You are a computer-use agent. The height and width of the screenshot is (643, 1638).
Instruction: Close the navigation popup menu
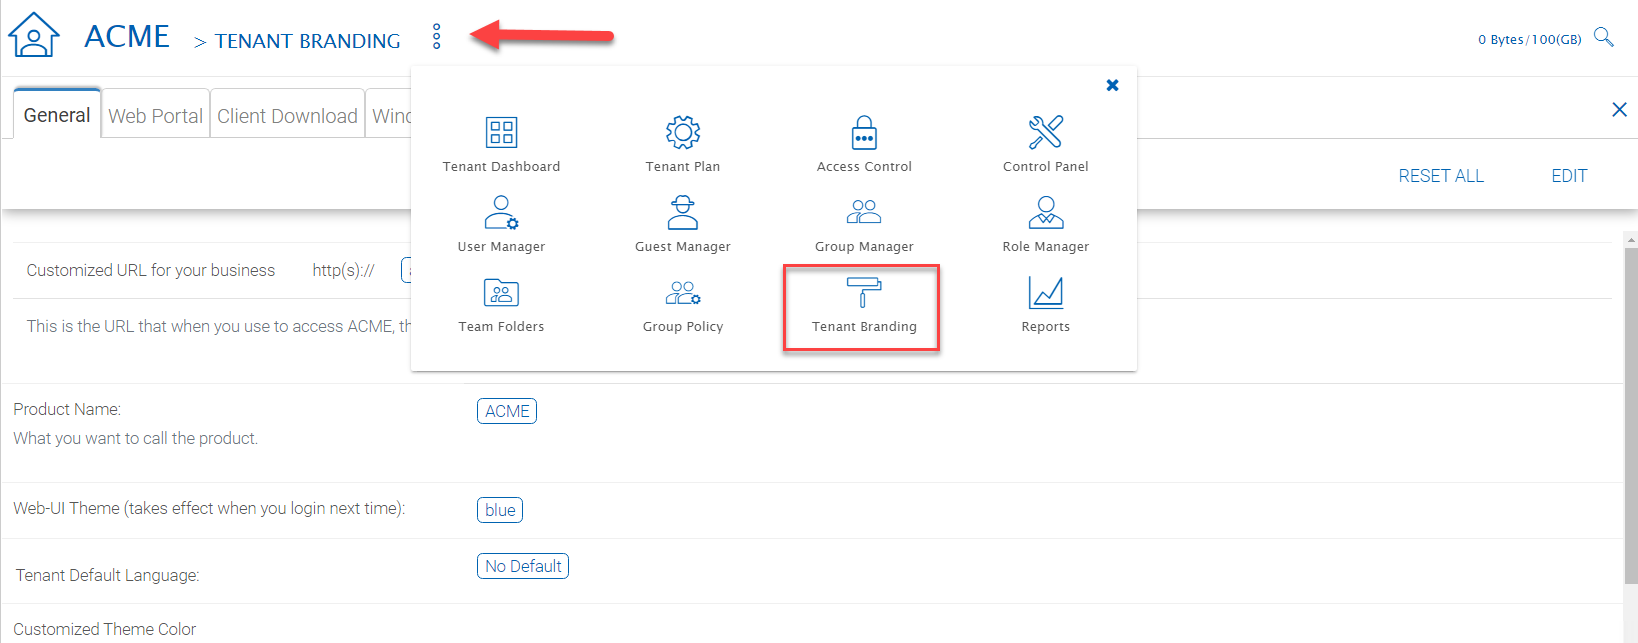[1112, 85]
